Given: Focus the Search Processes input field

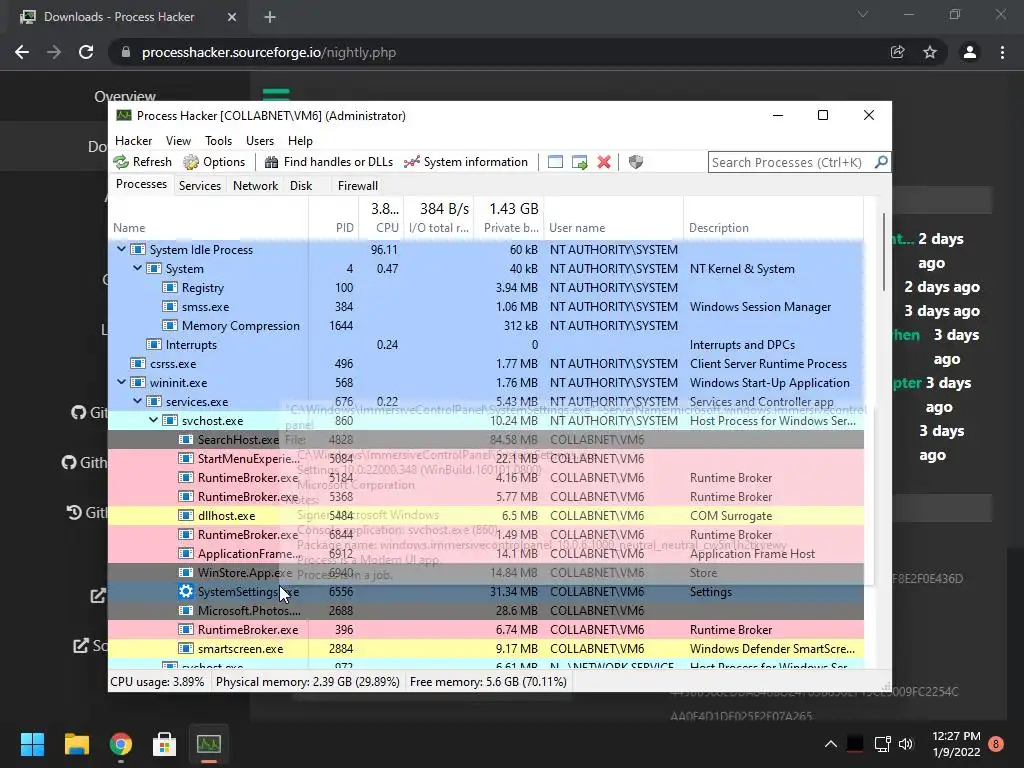Looking at the screenshot, I should tap(790, 162).
